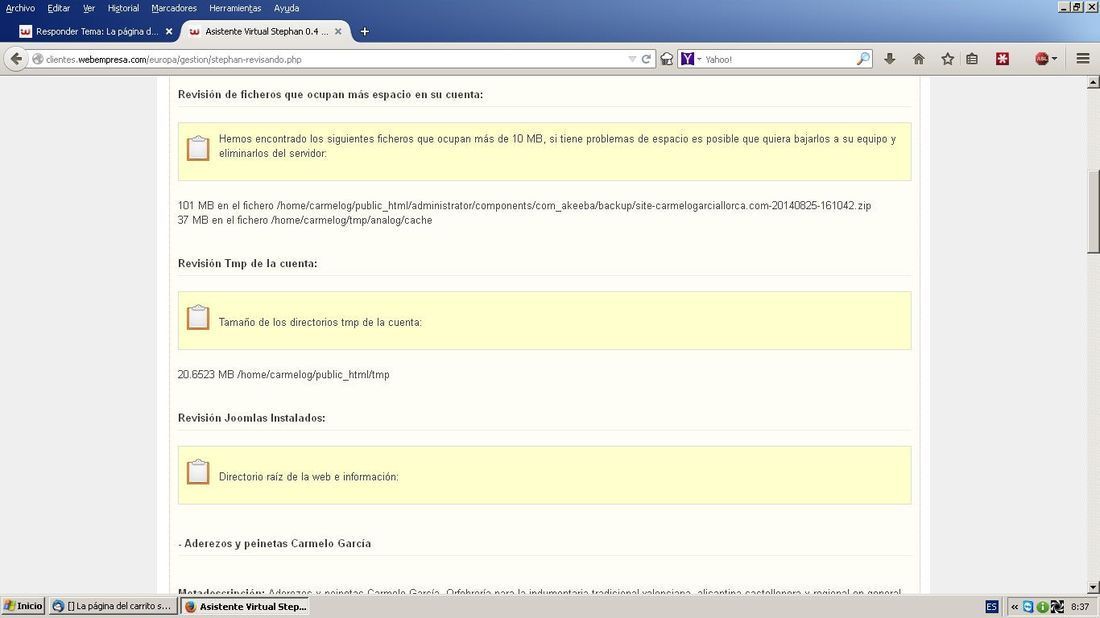Open the Historial menu
The image size is (1100, 618).
tap(123, 8)
